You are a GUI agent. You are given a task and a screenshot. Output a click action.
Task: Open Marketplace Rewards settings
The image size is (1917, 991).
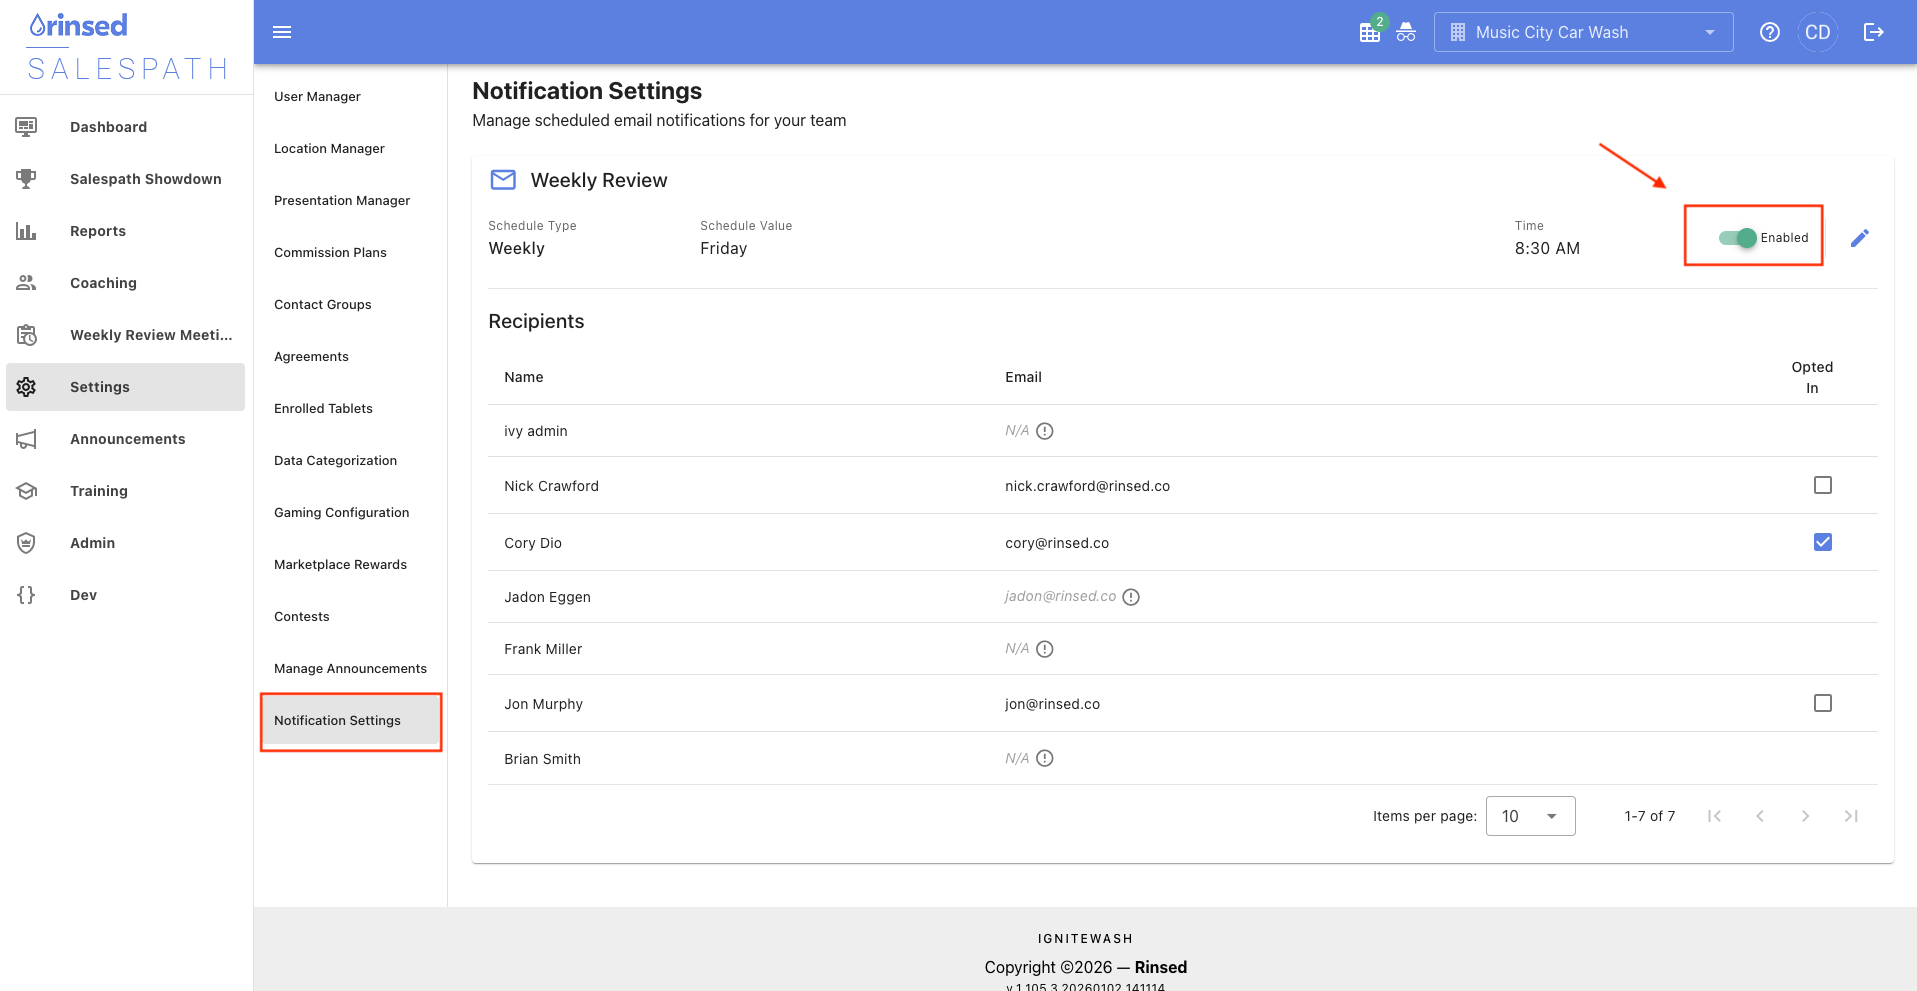(x=340, y=565)
